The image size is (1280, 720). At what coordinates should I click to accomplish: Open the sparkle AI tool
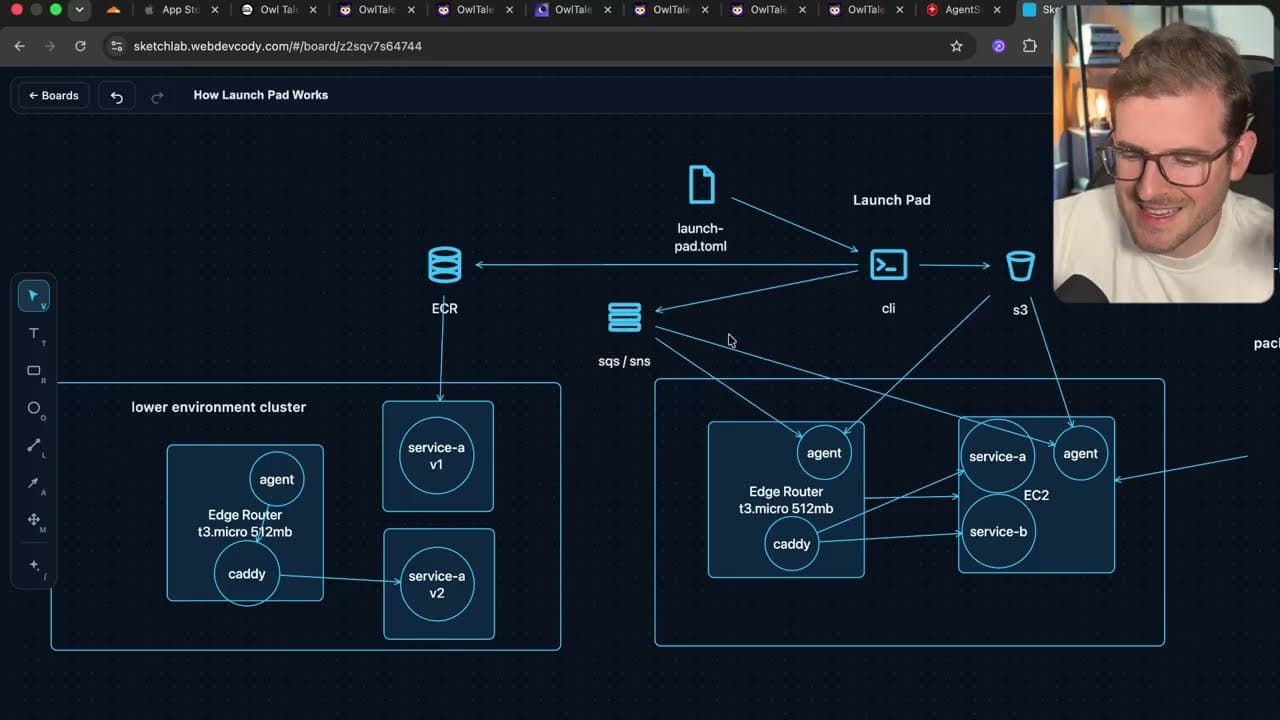click(33, 566)
